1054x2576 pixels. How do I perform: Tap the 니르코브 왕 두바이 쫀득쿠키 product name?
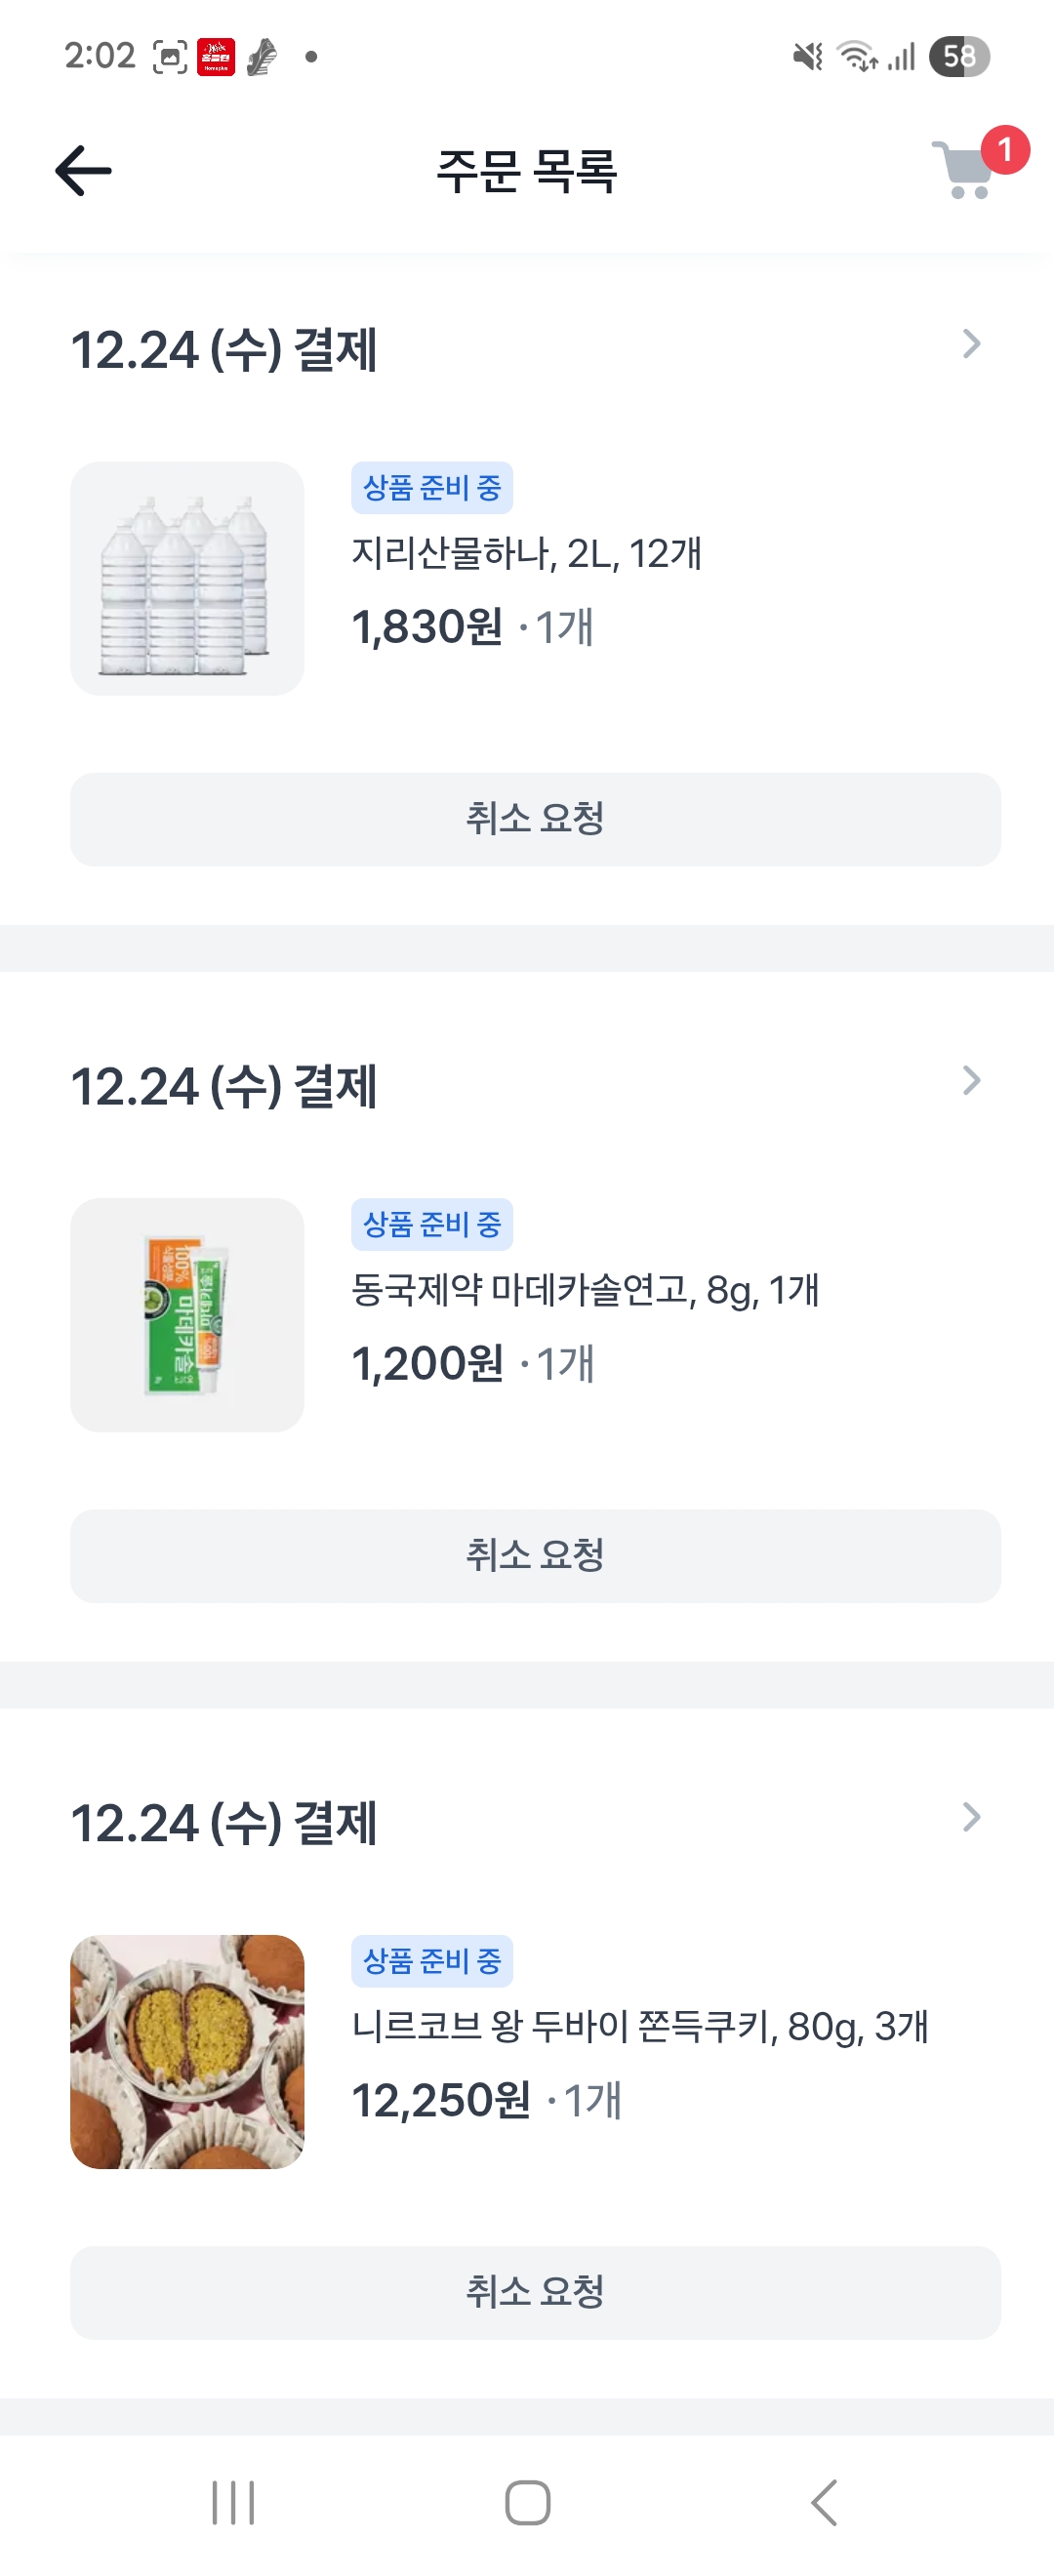pyautogui.click(x=640, y=2026)
